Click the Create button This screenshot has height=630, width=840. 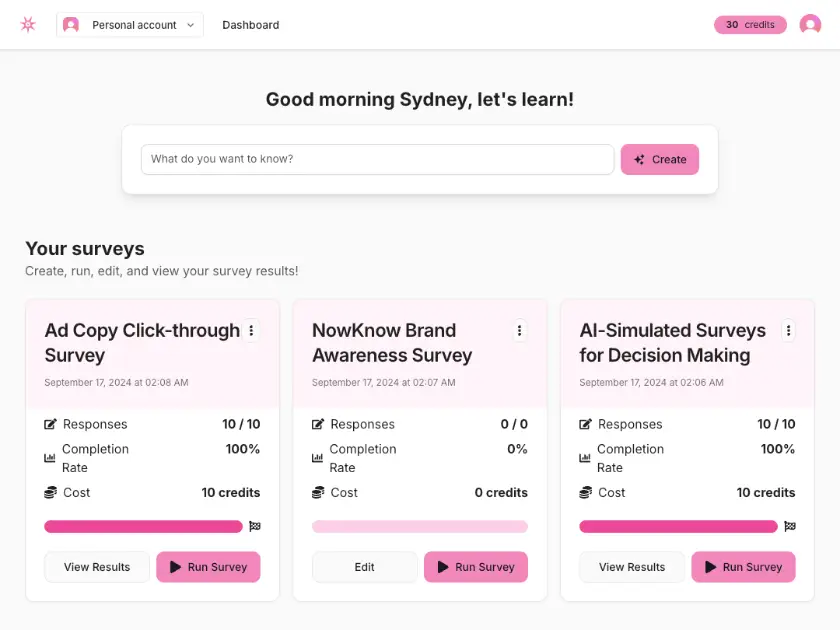[x=659, y=159]
